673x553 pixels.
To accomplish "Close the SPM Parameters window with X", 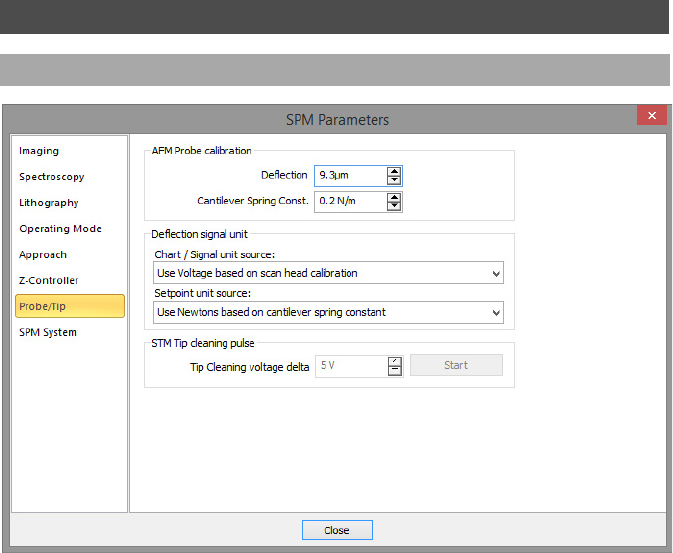I will [652, 116].
